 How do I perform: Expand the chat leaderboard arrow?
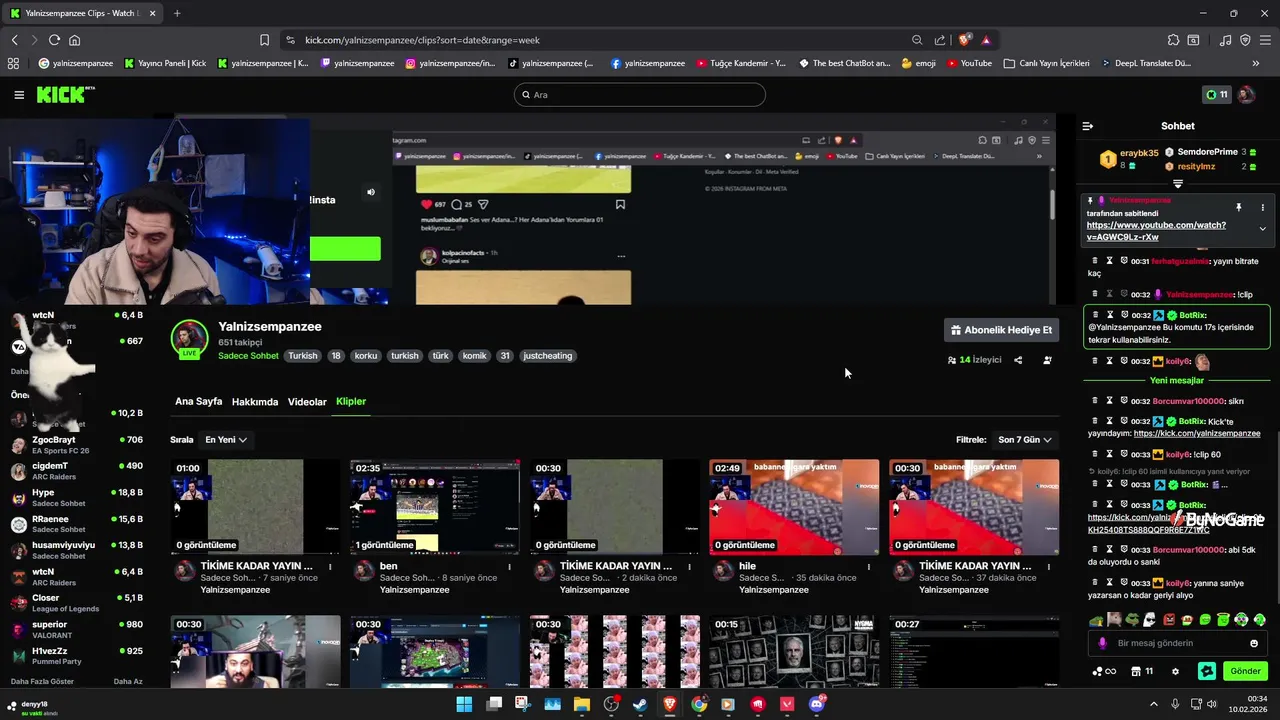[1178, 184]
